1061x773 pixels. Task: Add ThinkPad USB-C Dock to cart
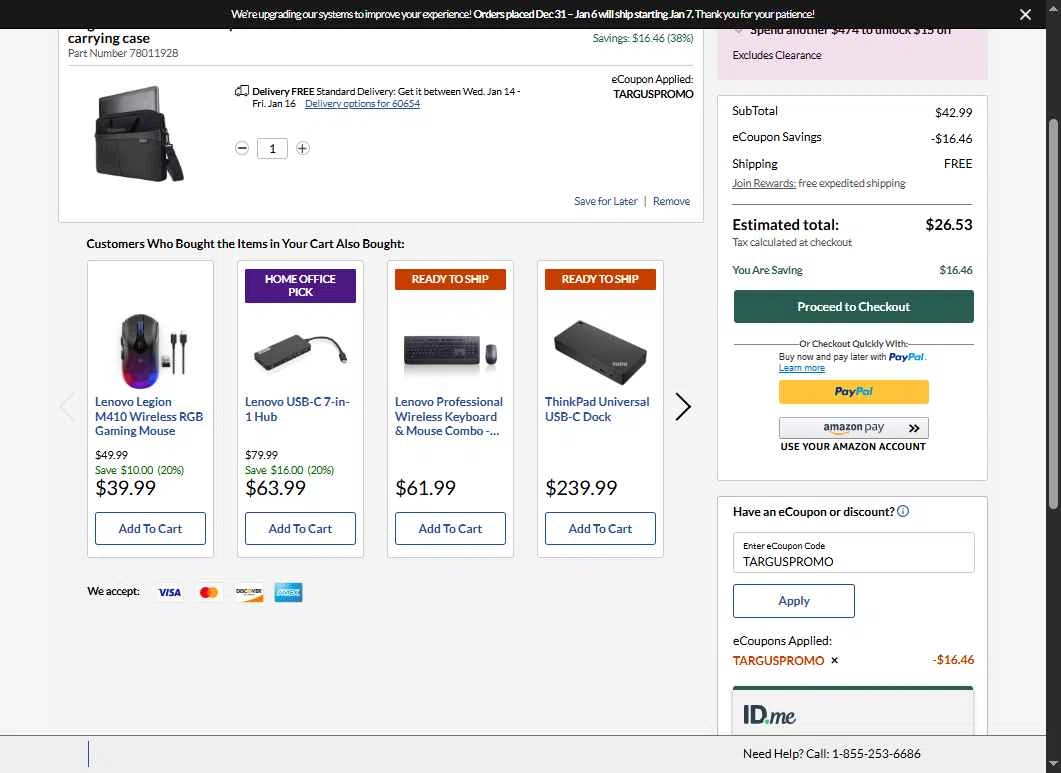click(600, 529)
